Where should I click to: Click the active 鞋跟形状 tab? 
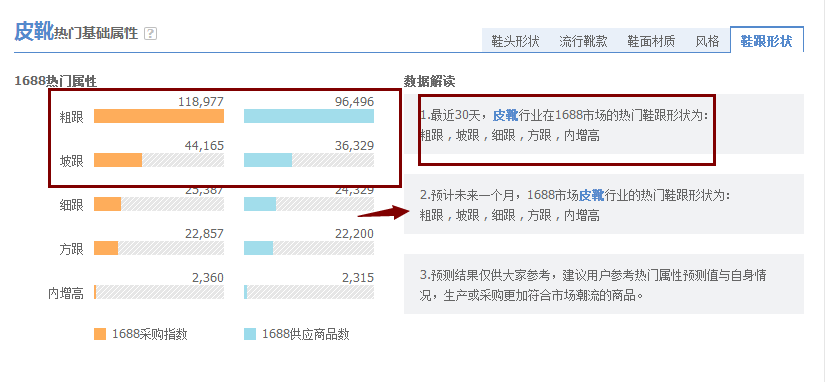click(767, 41)
